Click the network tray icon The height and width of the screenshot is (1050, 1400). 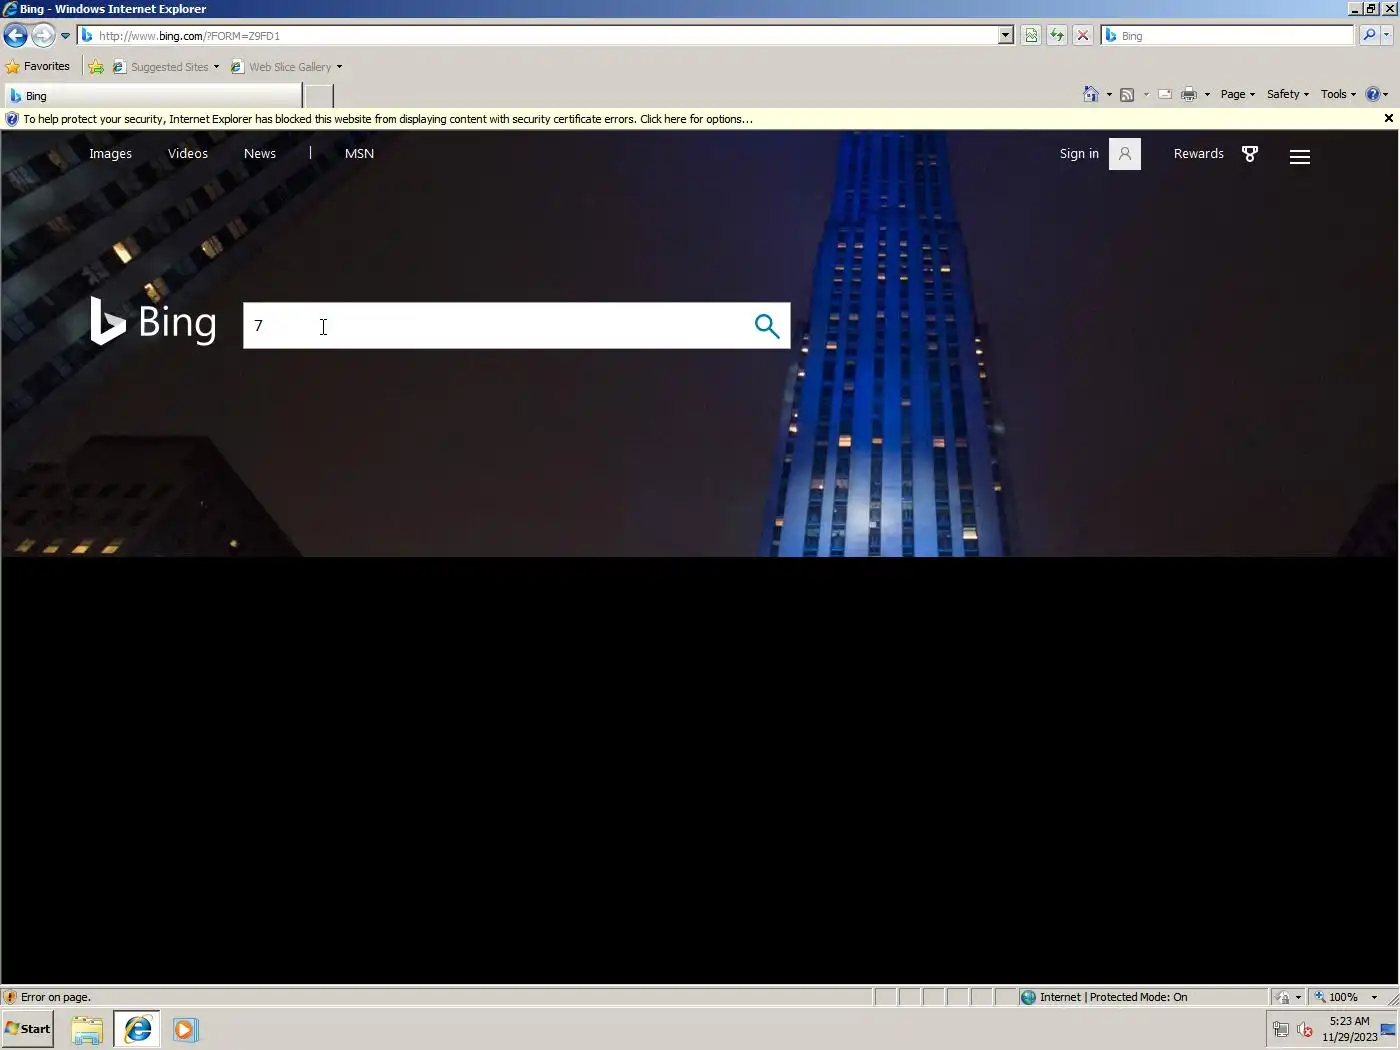1281,1029
